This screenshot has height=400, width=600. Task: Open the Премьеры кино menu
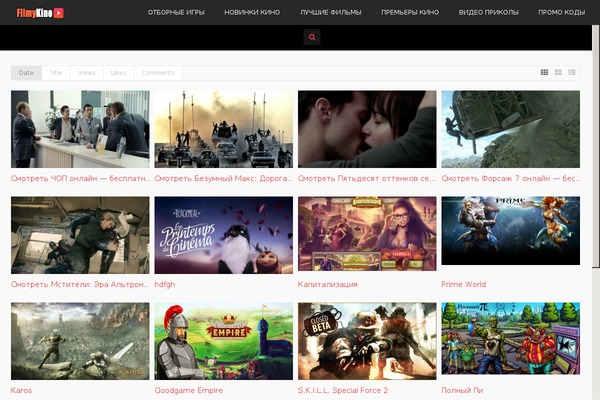(x=410, y=12)
